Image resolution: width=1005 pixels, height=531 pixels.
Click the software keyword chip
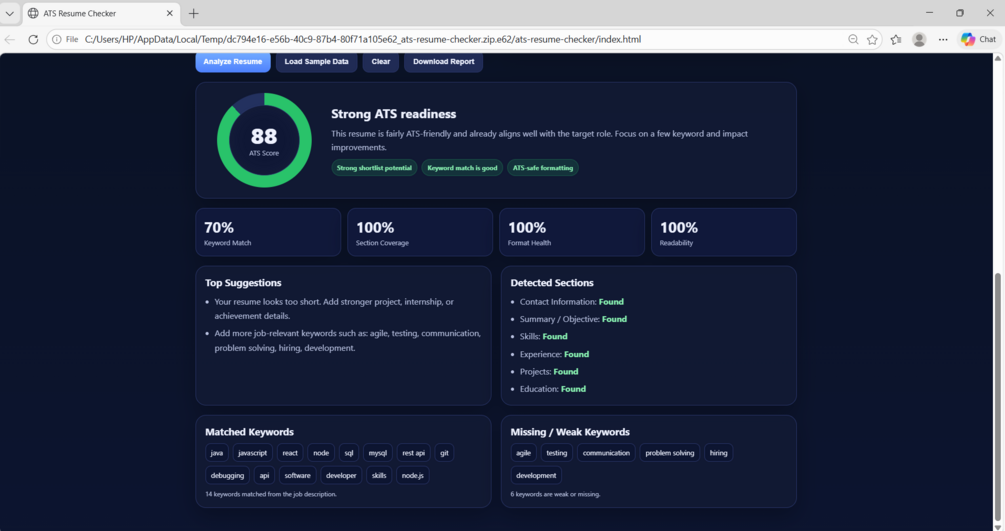(297, 475)
